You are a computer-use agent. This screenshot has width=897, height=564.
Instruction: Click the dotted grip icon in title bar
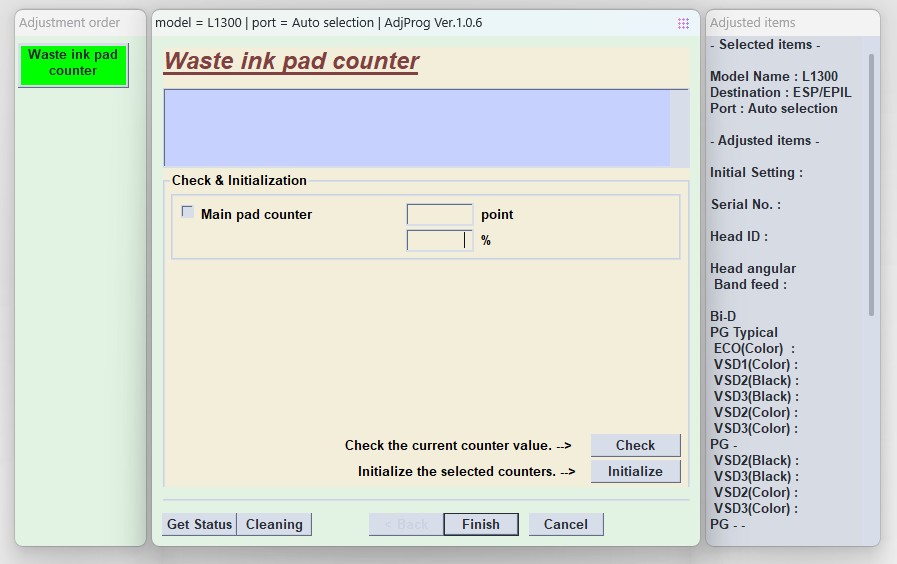coord(683,23)
